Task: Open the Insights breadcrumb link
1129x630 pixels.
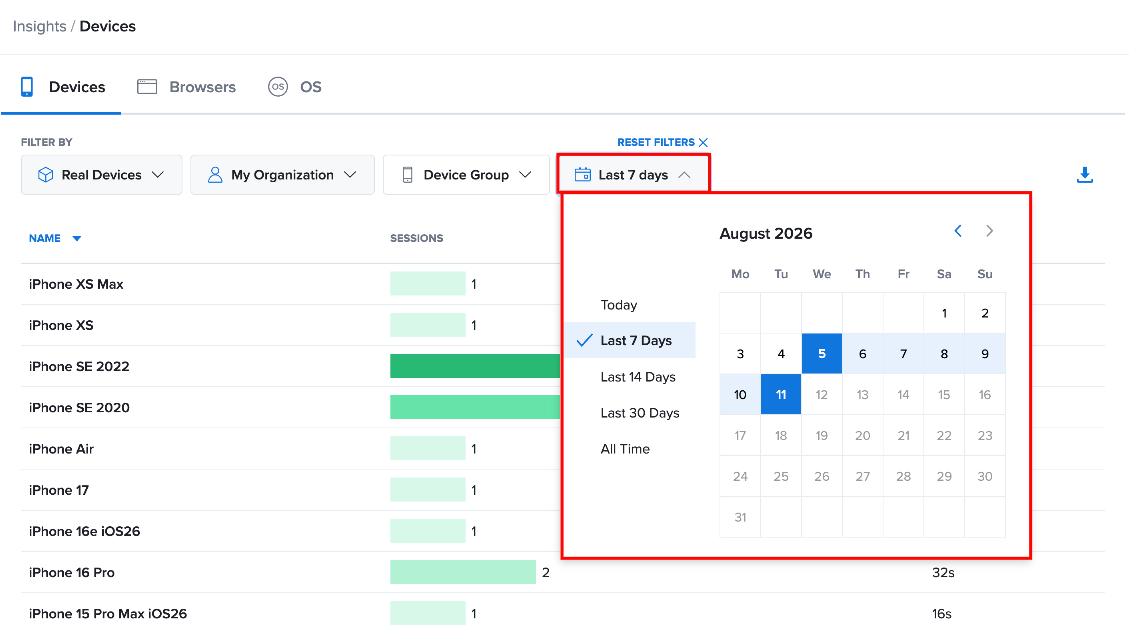Action: point(40,27)
